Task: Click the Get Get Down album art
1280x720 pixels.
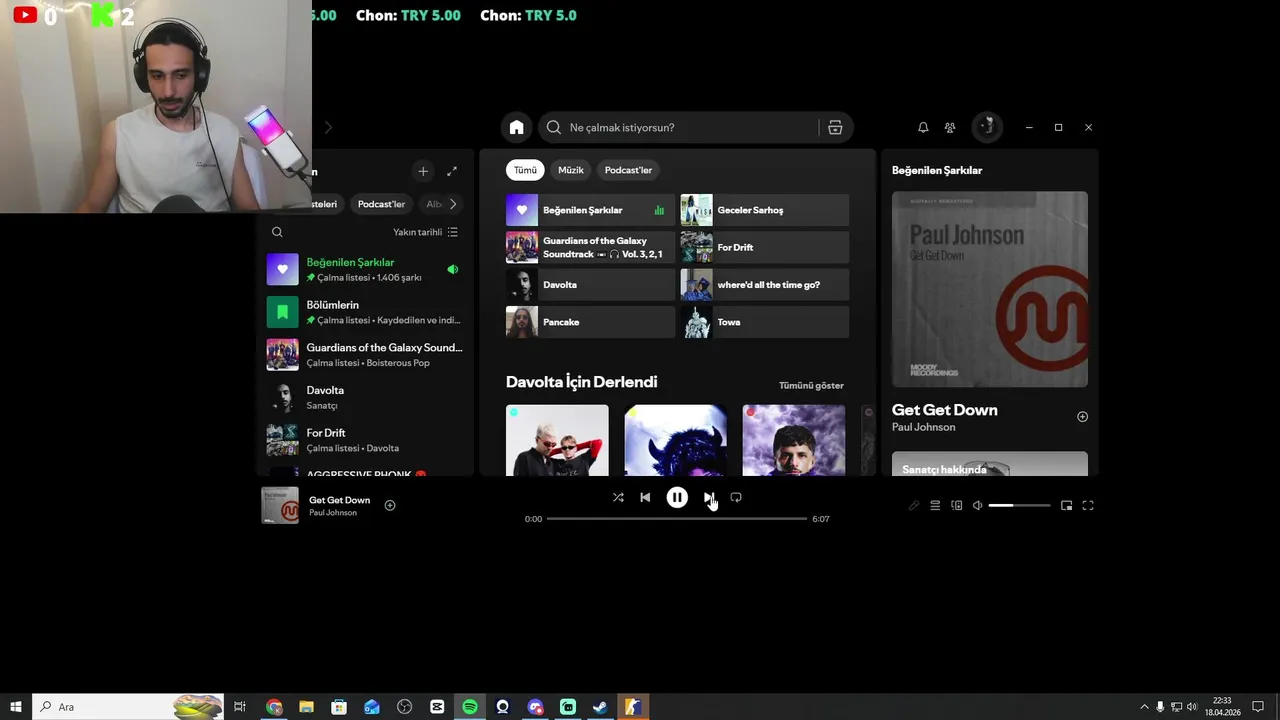Action: click(x=990, y=289)
